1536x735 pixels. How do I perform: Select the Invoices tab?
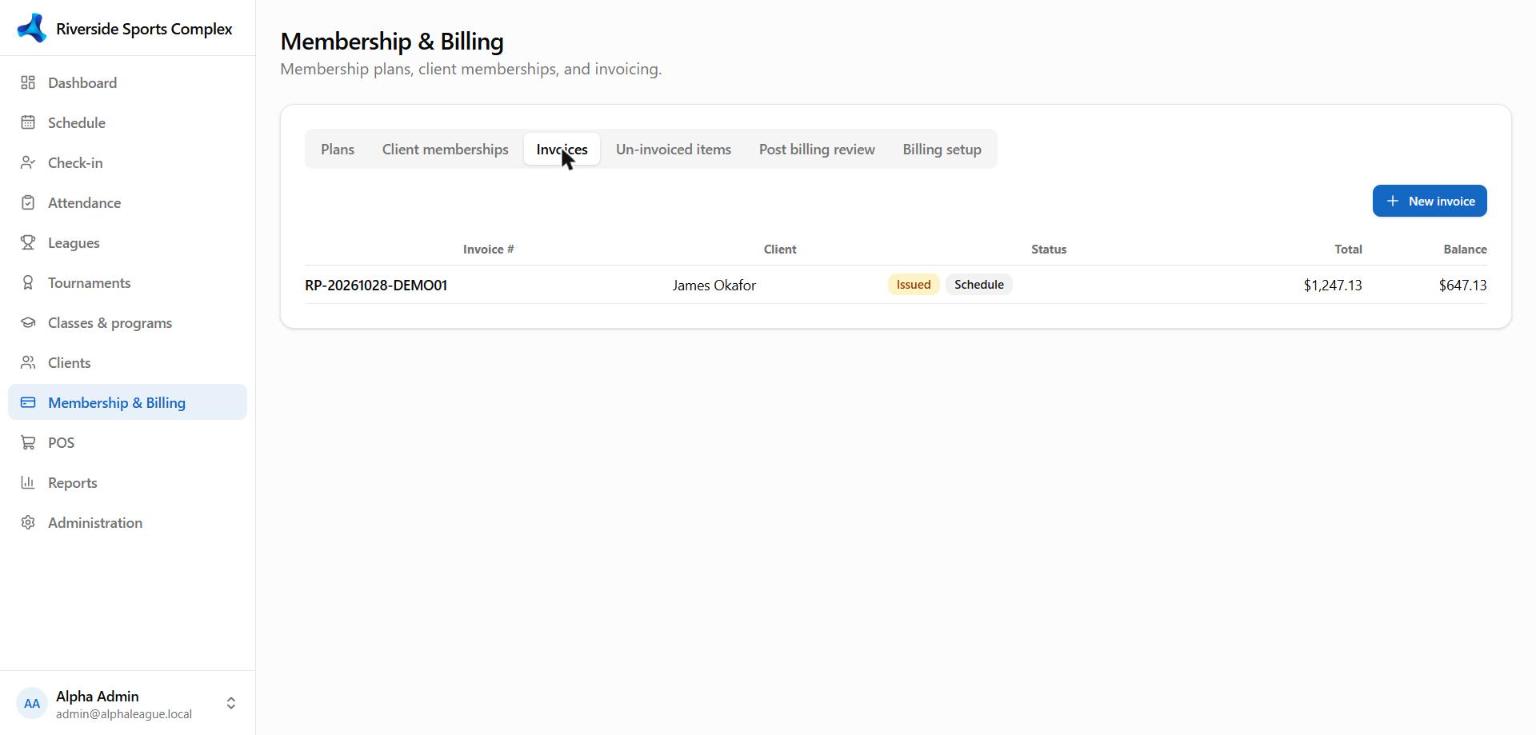(562, 149)
